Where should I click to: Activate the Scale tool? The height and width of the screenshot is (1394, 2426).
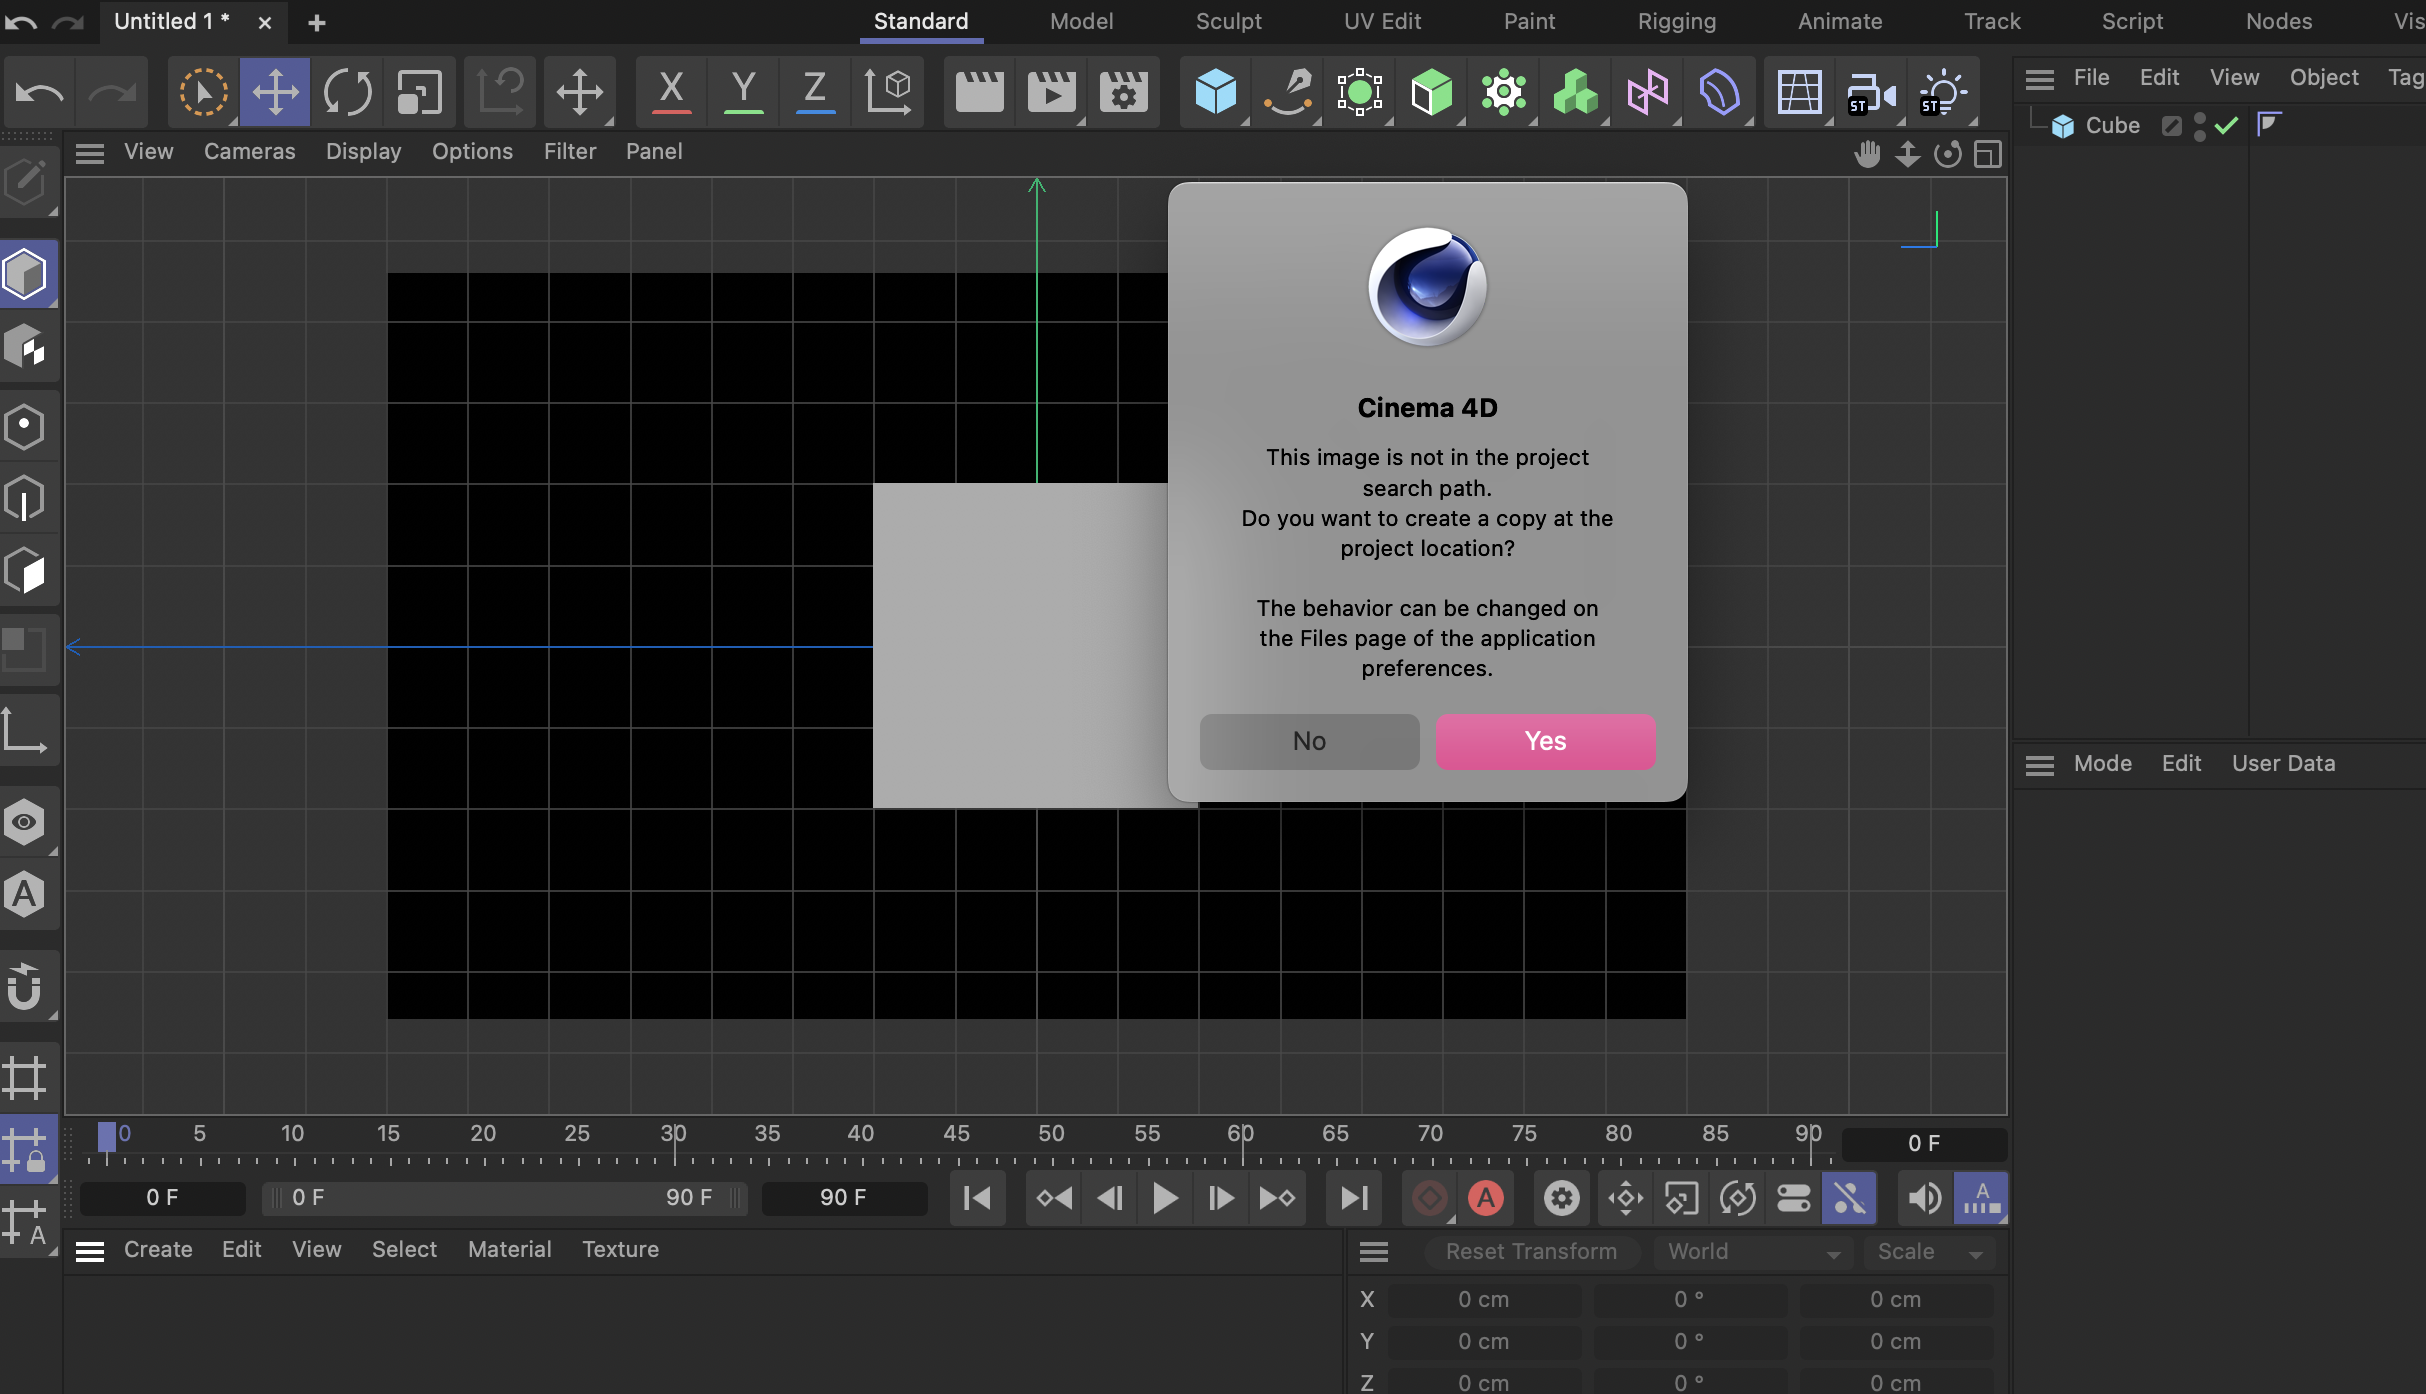point(419,92)
